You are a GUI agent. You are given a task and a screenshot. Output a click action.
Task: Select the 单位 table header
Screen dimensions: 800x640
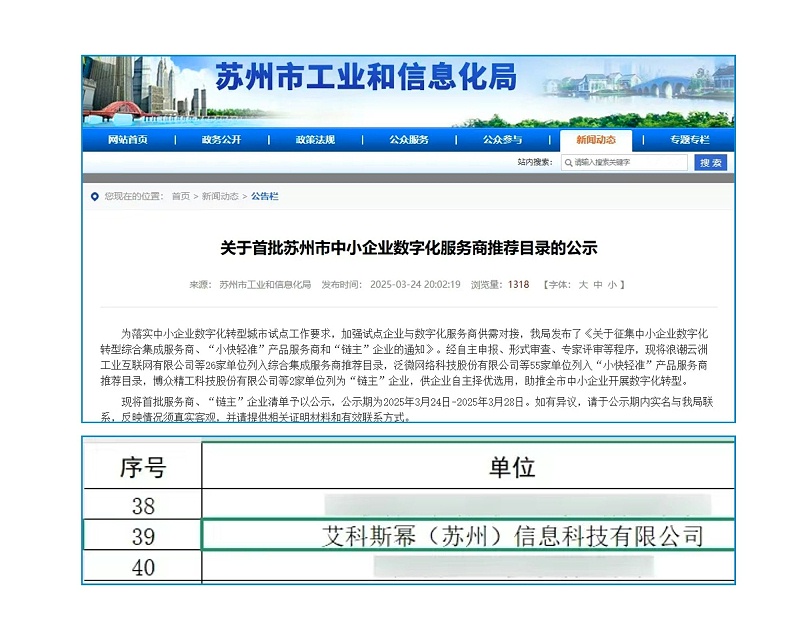pyautogui.click(x=468, y=466)
